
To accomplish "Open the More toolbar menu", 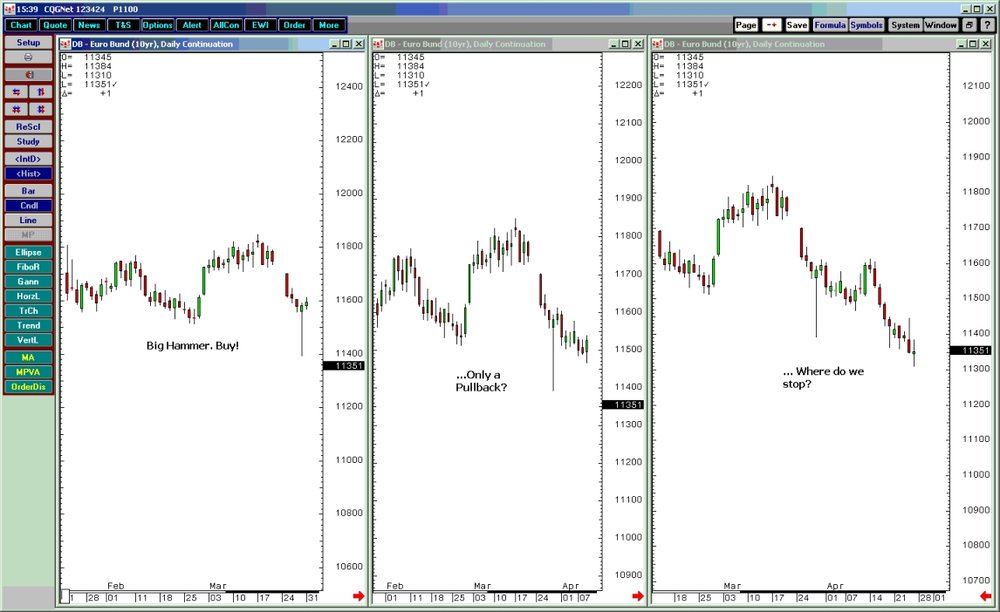I will tap(329, 25).
